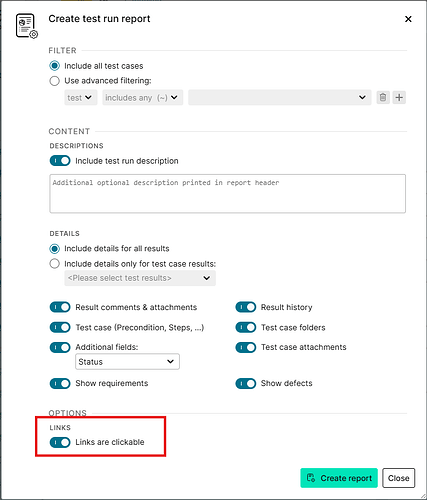Toggle Links are clickable switch

60,442
